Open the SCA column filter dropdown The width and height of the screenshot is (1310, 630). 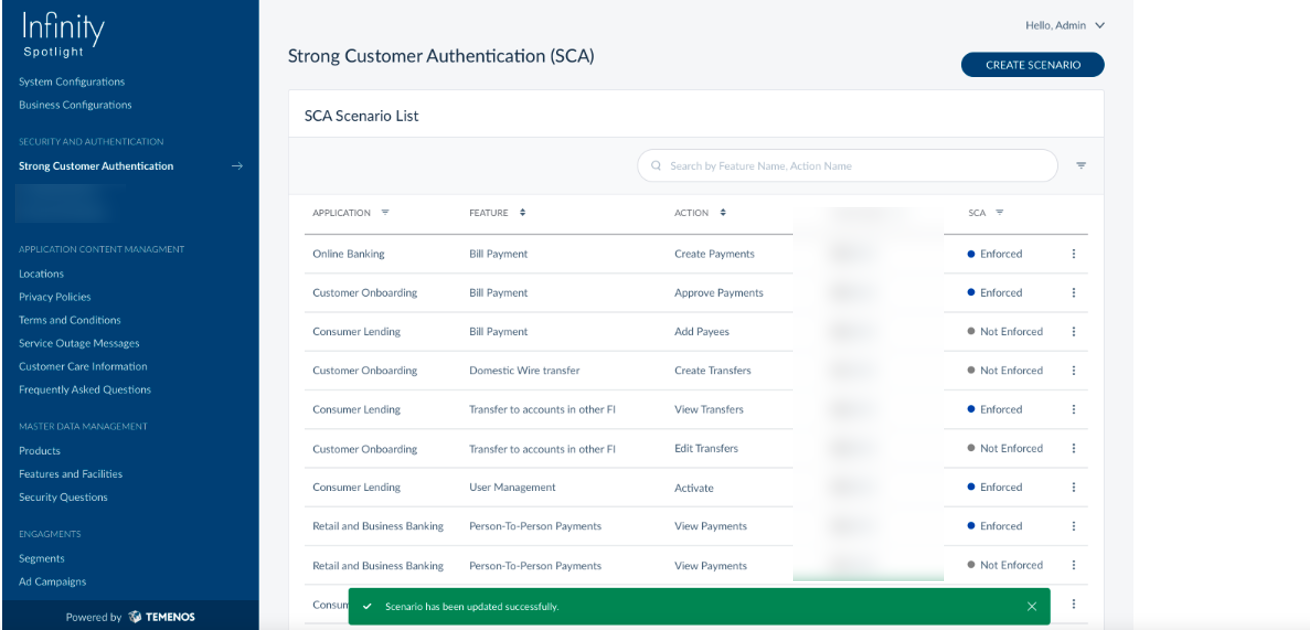pyautogui.click(x=999, y=213)
